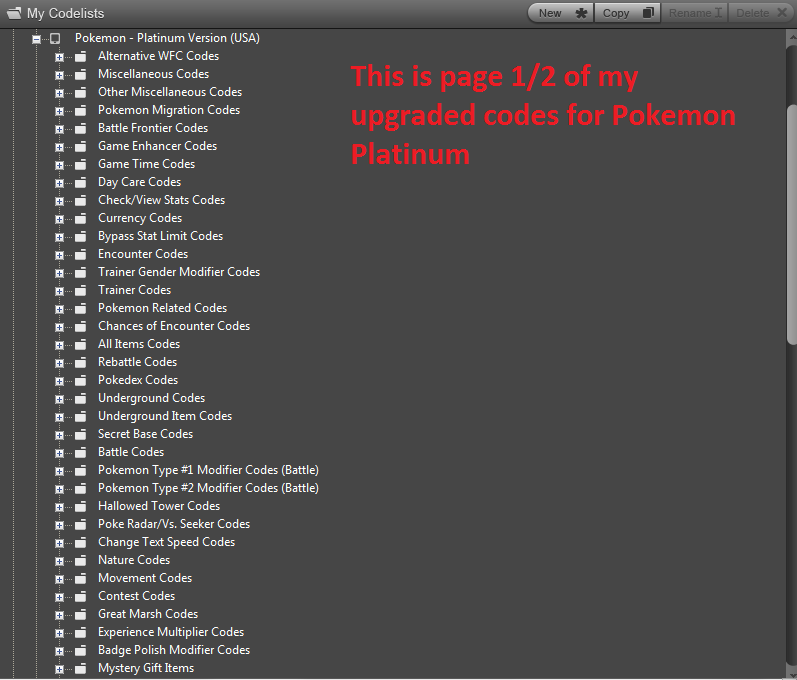This screenshot has width=797, height=680.
Task: Select the Experience Multiplier Codes row
Action: (x=171, y=632)
